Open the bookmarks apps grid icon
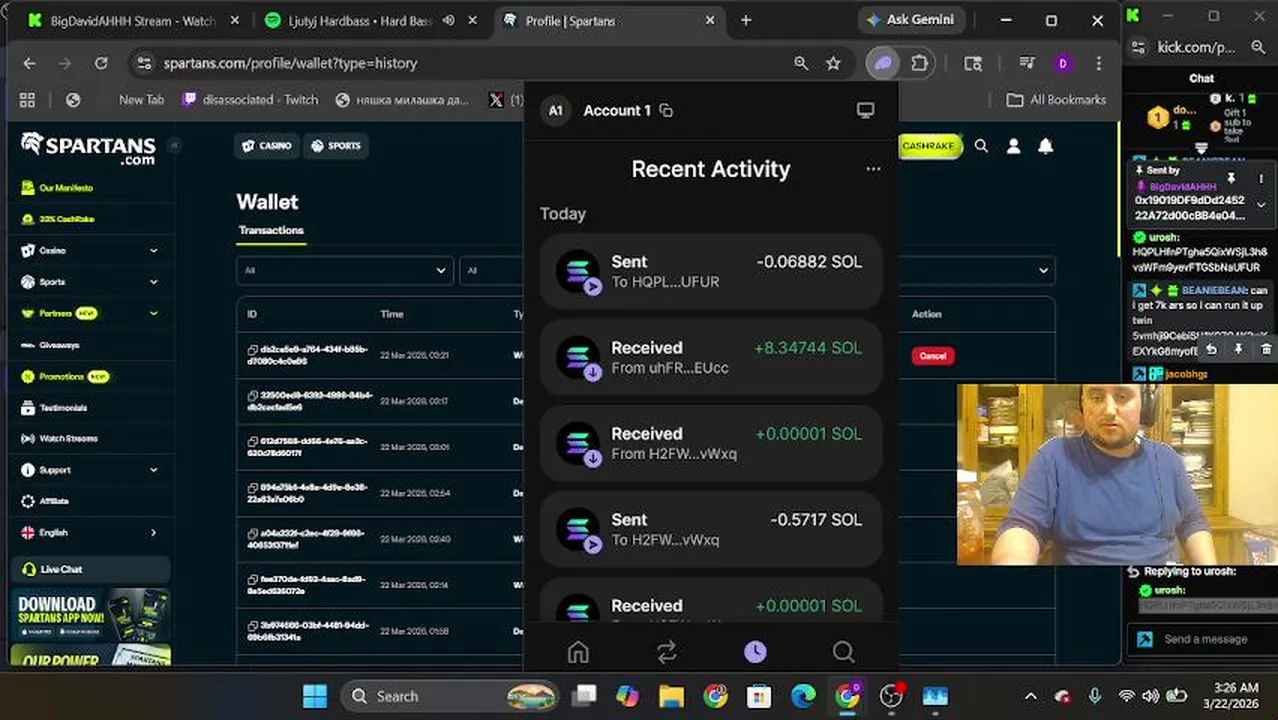This screenshot has height=720, width=1278. [27, 100]
